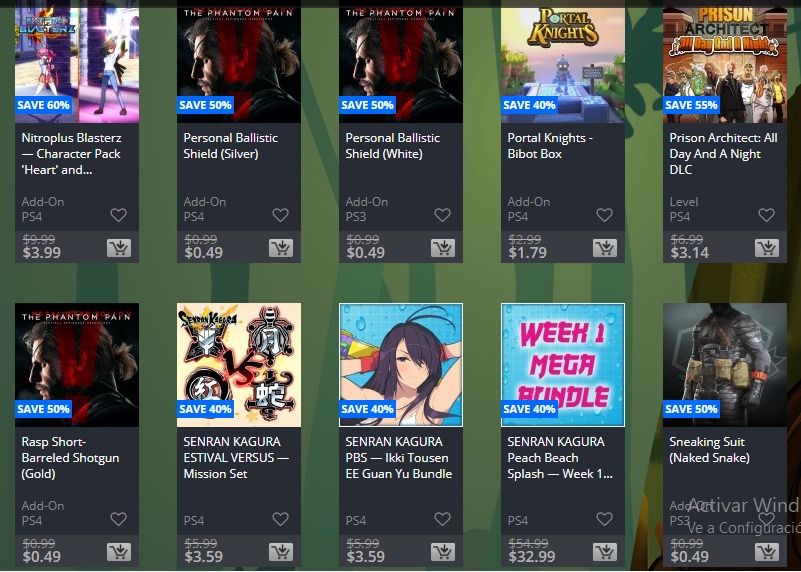Toggle heart on Prison Architect All Day DLC

pyautogui.click(x=766, y=215)
